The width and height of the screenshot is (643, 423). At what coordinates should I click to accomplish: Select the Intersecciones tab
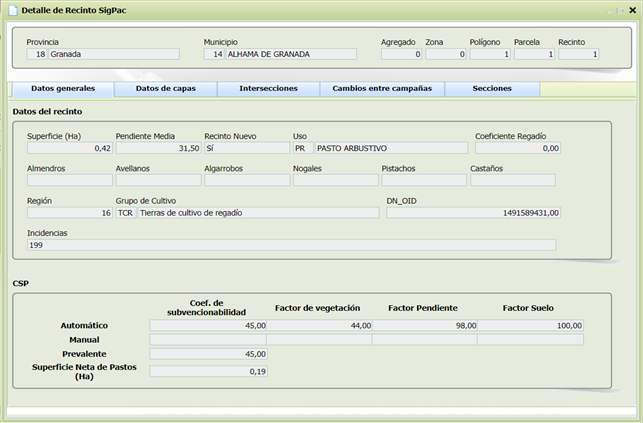(x=268, y=89)
